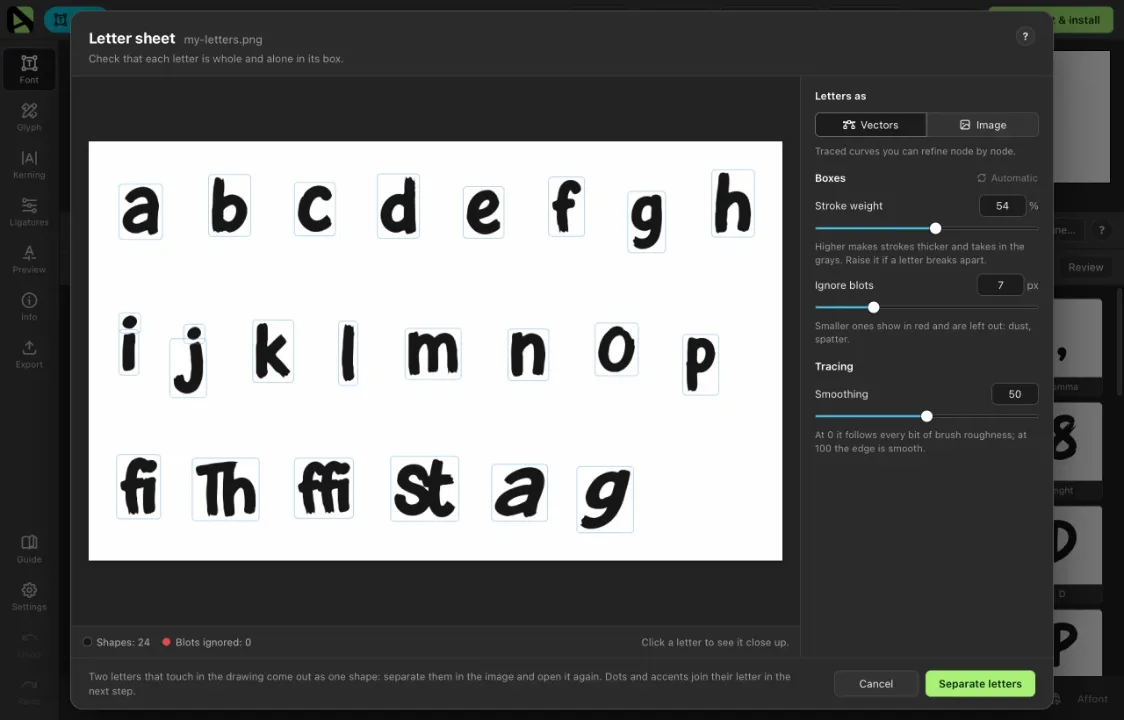
Task: Click the Ignore blots value field
Action: pos(1000,285)
